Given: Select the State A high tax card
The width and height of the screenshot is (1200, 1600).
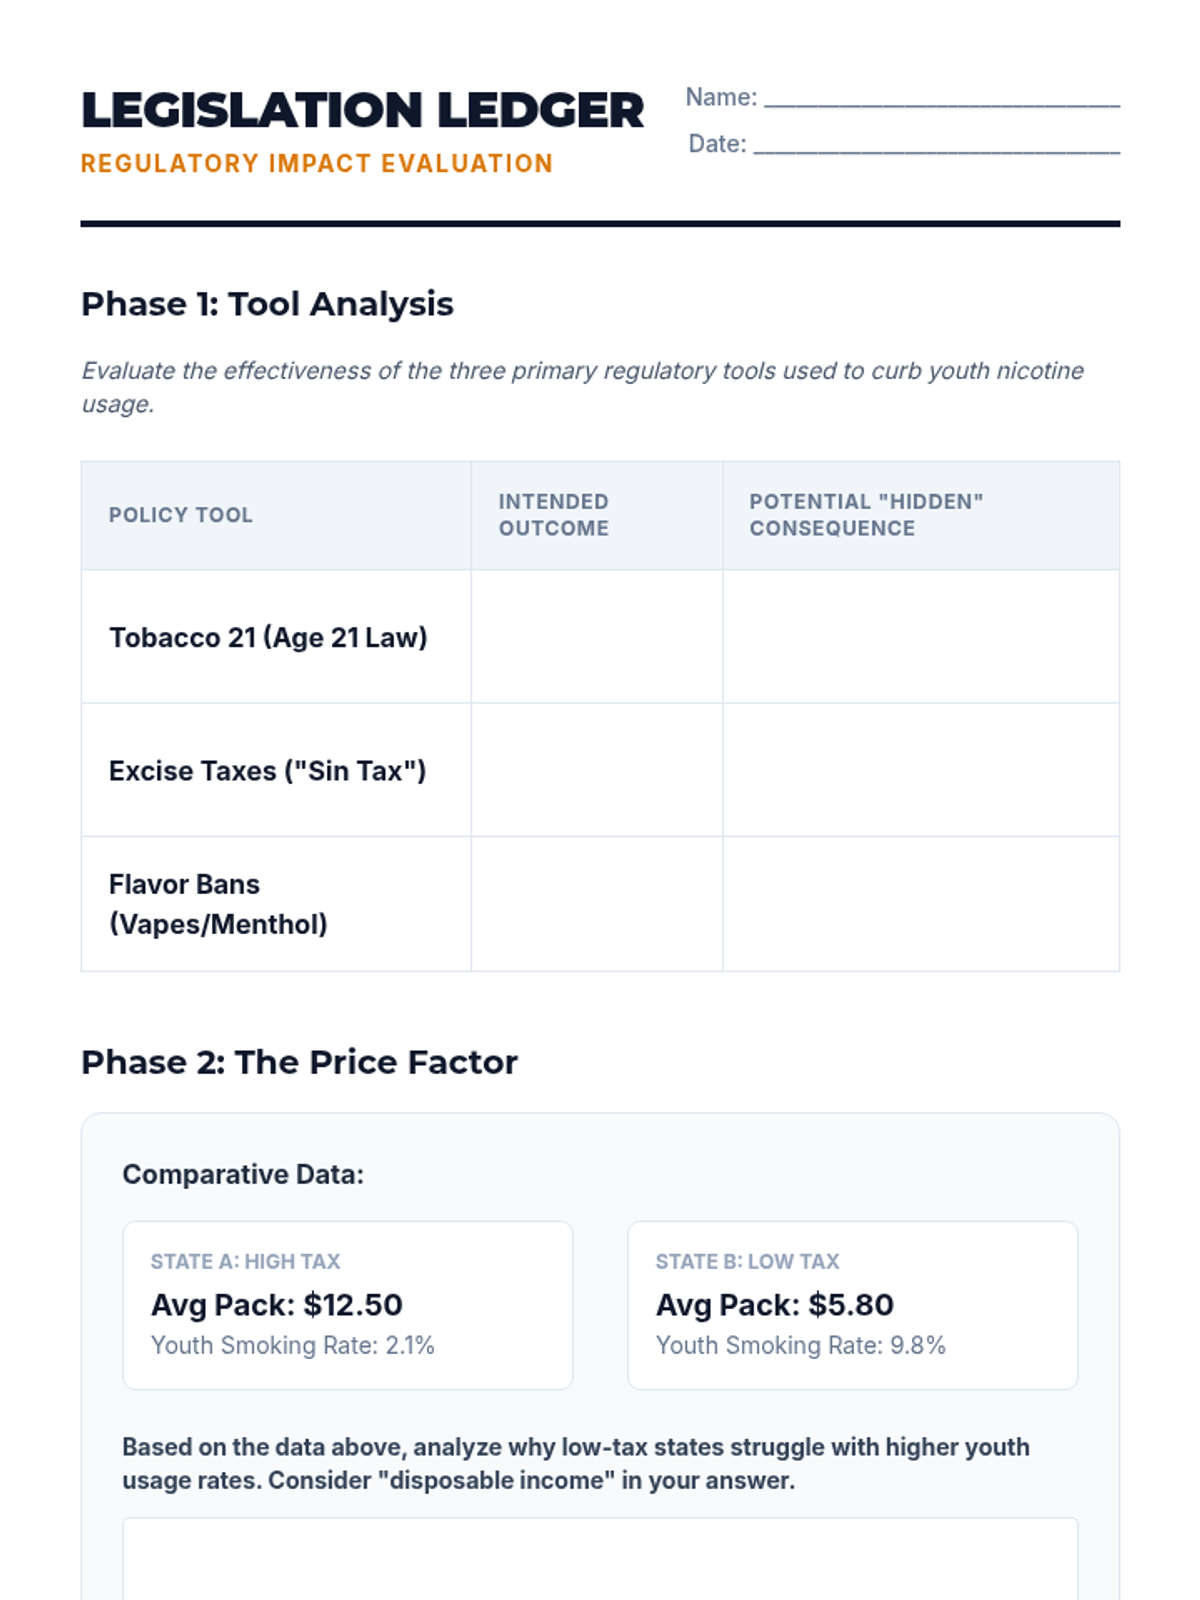Looking at the screenshot, I should click(x=347, y=1305).
